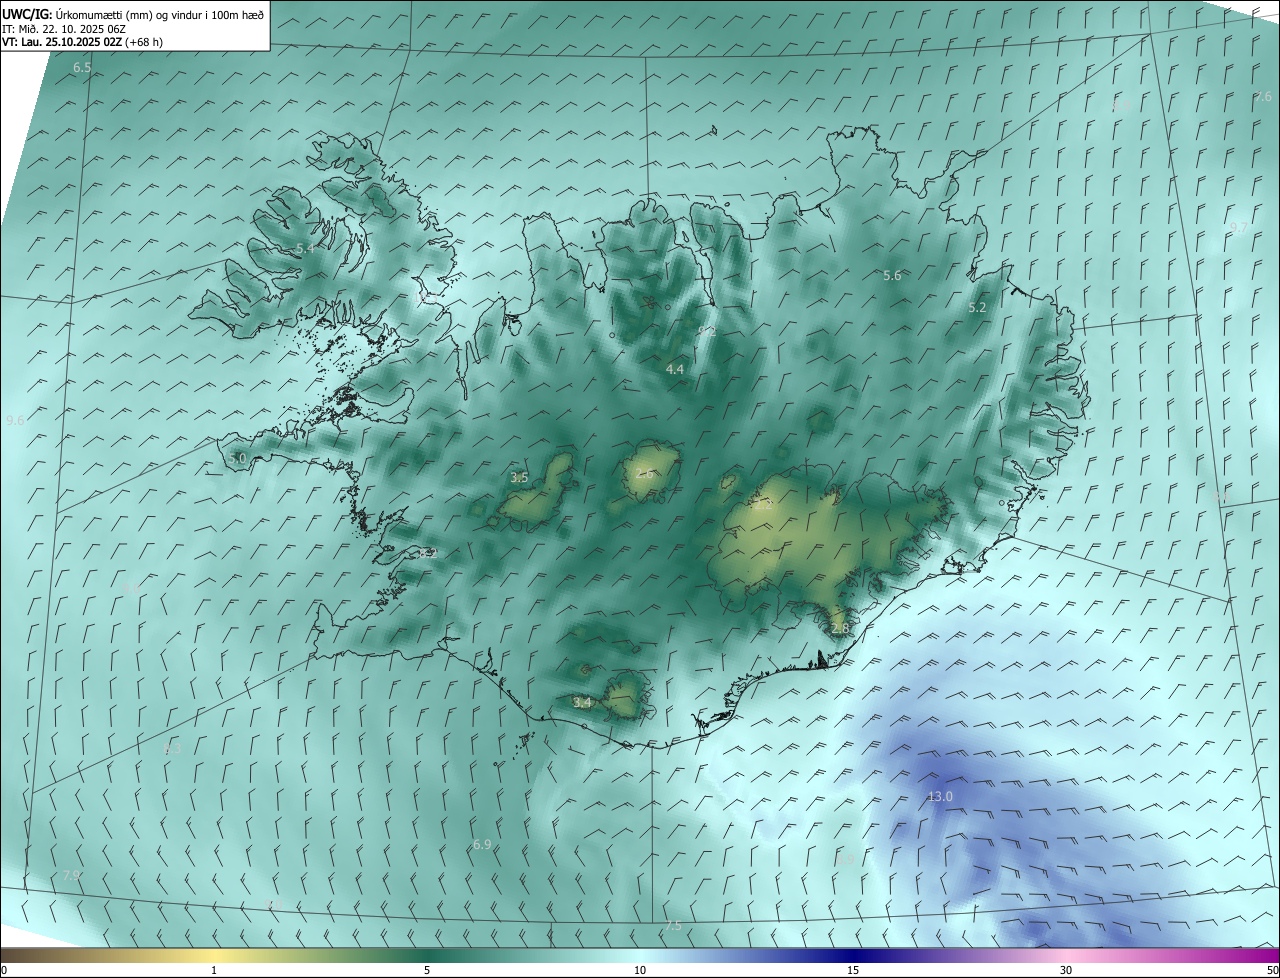
Task: Click the 7.6 value label
Action: click(1263, 97)
